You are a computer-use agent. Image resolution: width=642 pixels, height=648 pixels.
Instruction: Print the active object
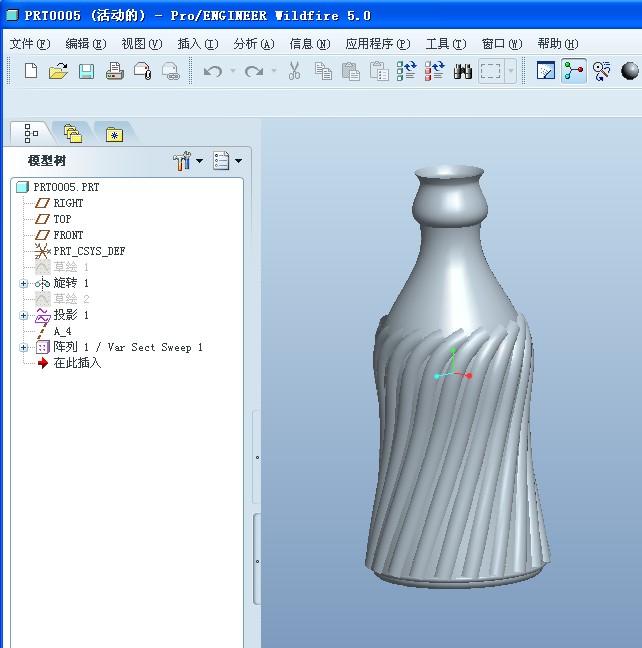tap(115, 71)
